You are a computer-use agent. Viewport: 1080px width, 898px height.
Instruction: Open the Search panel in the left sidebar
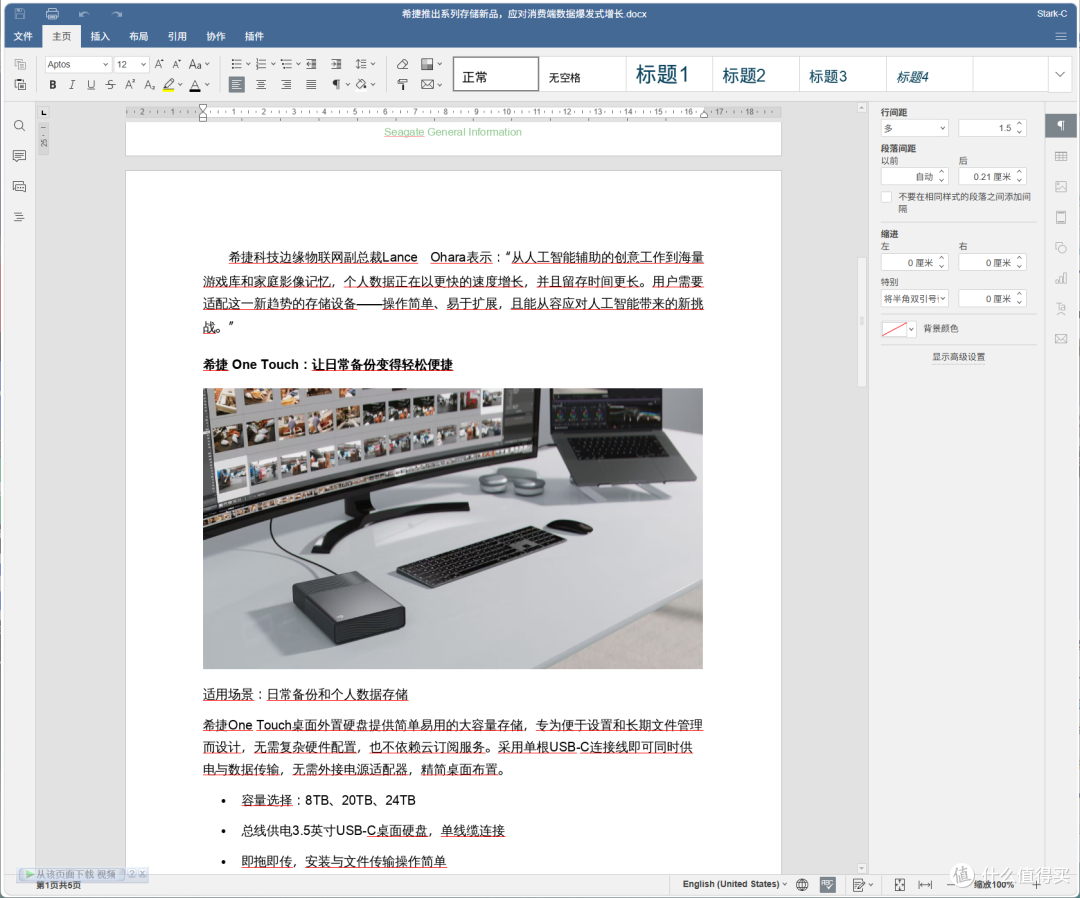[x=19, y=125]
